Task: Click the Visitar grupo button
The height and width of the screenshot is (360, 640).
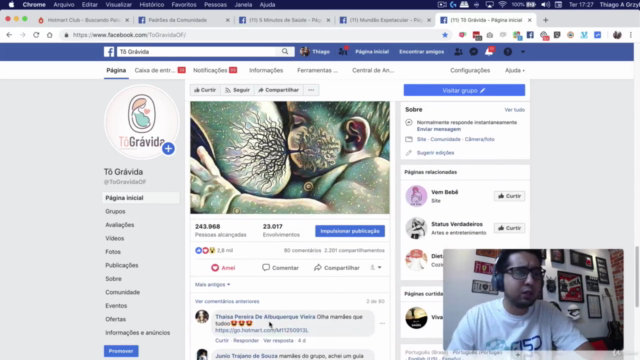Action: [x=464, y=90]
